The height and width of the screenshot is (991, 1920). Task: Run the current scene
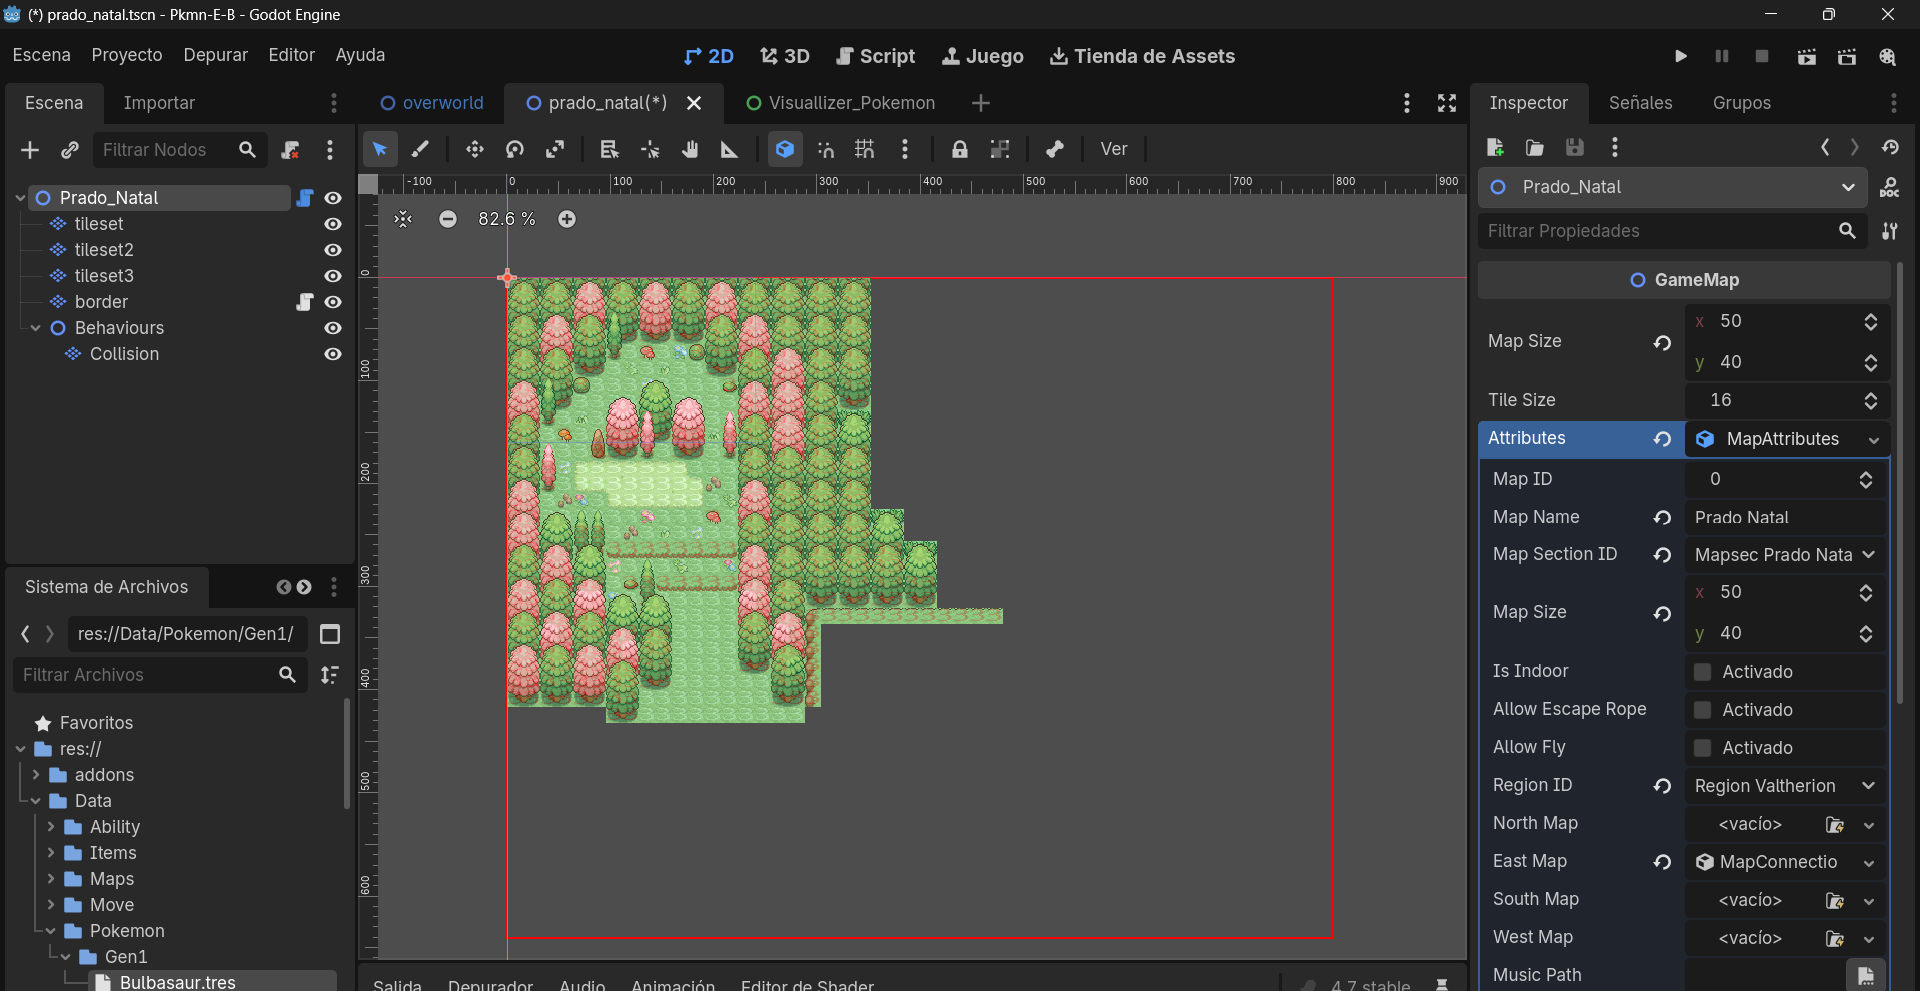[1806, 56]
